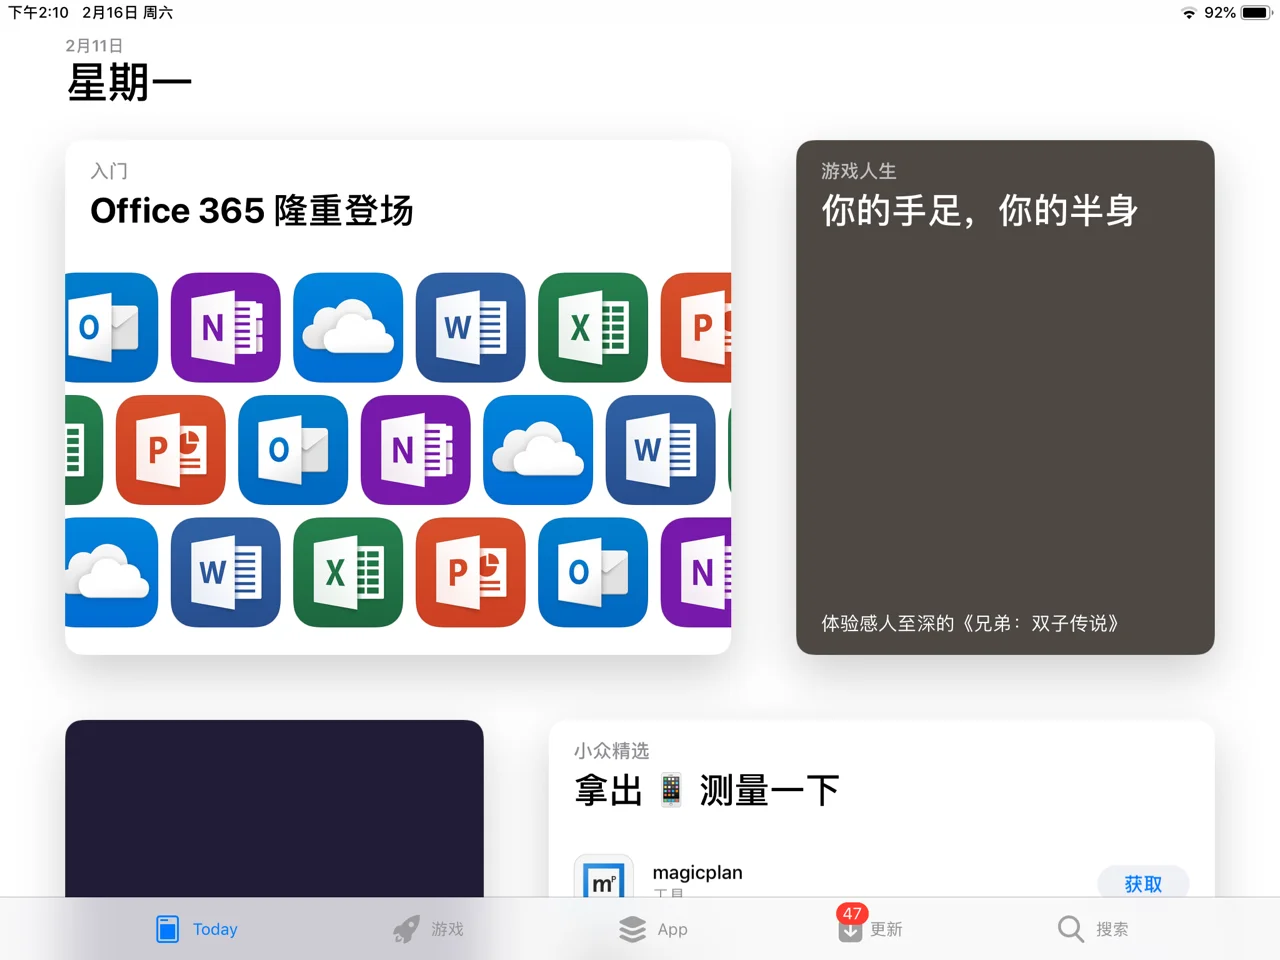
Task: Open the 你的手足，你的半身 game story
Action: [x=1003, y=395]
